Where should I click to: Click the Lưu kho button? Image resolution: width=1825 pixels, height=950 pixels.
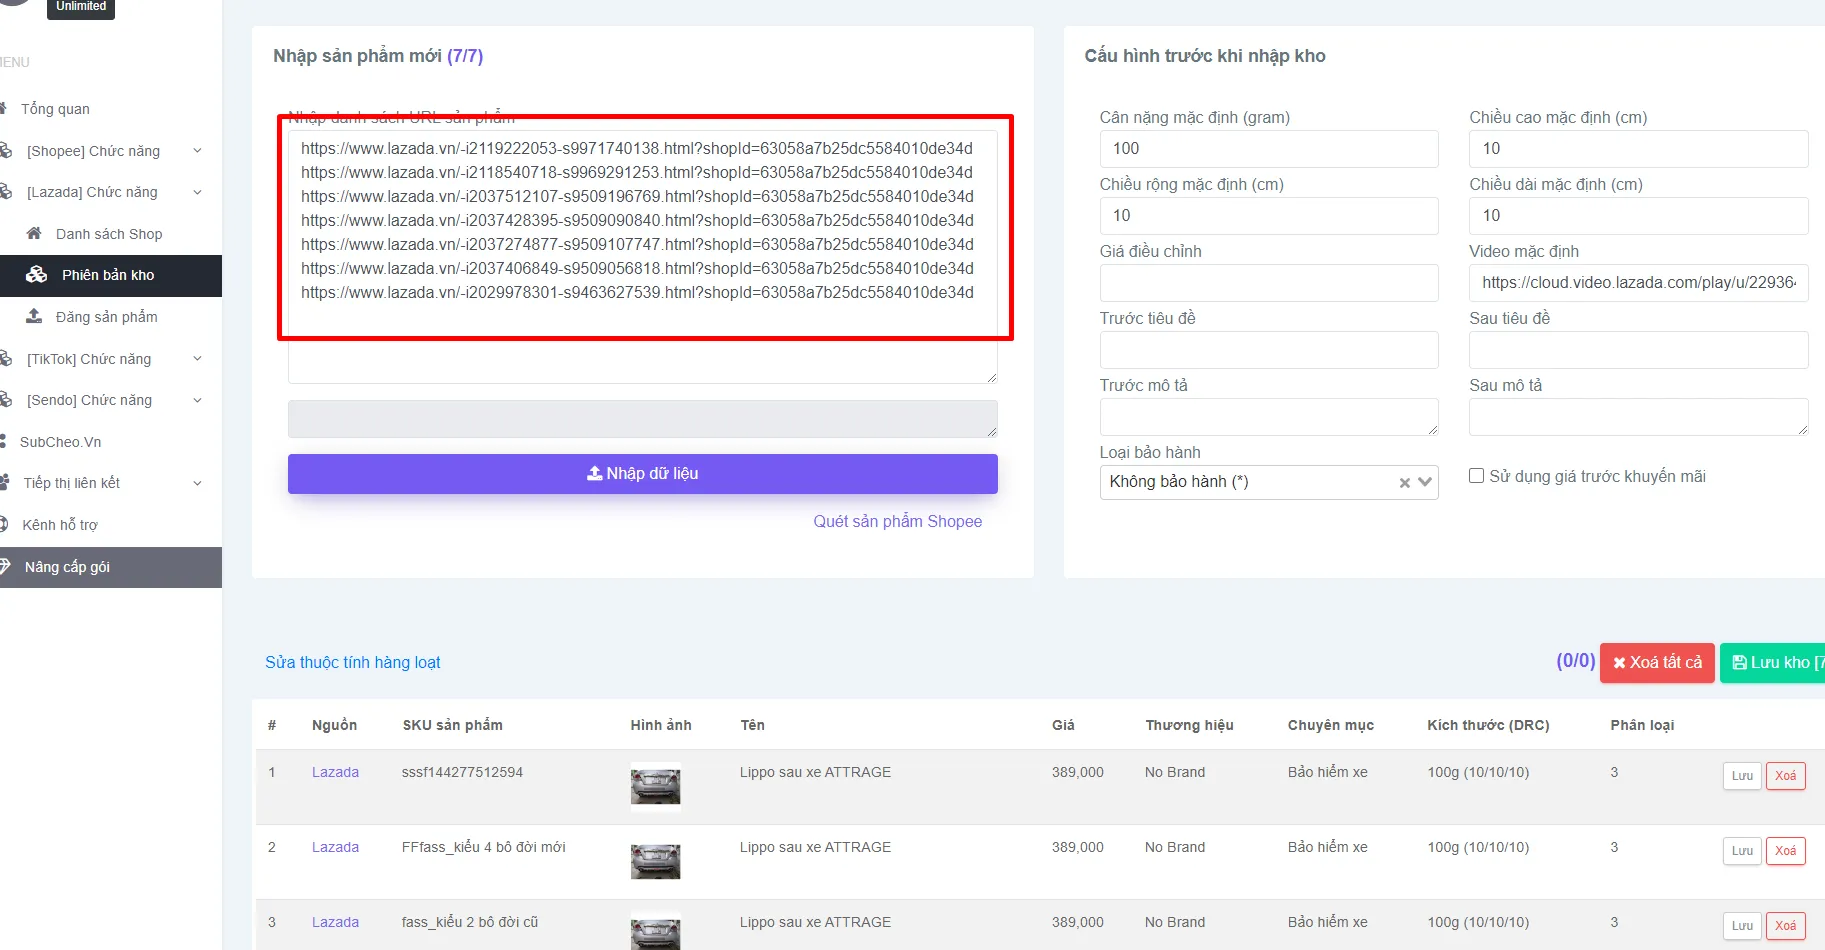(1774, 663)
